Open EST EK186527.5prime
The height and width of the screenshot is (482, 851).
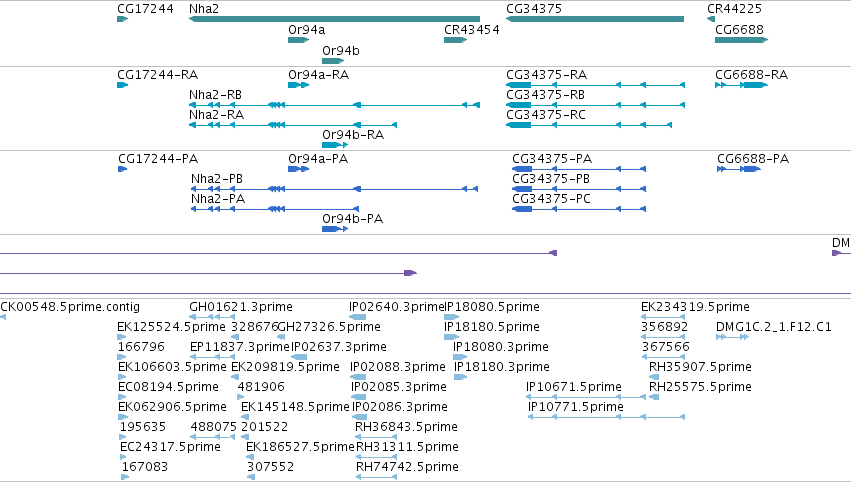300,448
